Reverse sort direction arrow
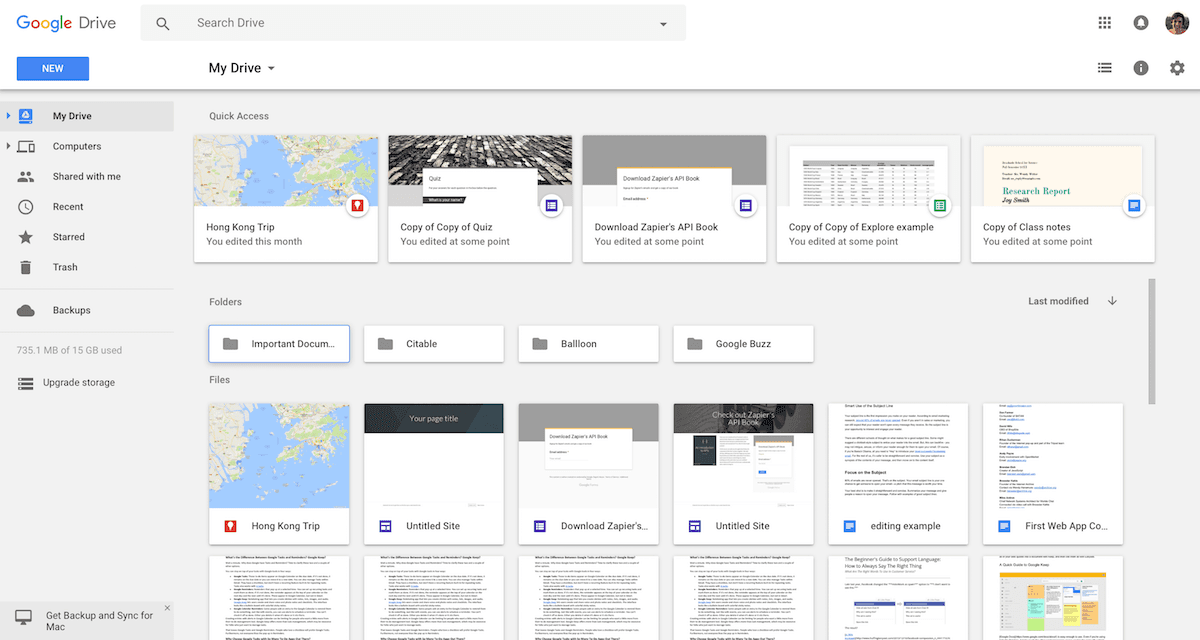 tap(1112, 301)
